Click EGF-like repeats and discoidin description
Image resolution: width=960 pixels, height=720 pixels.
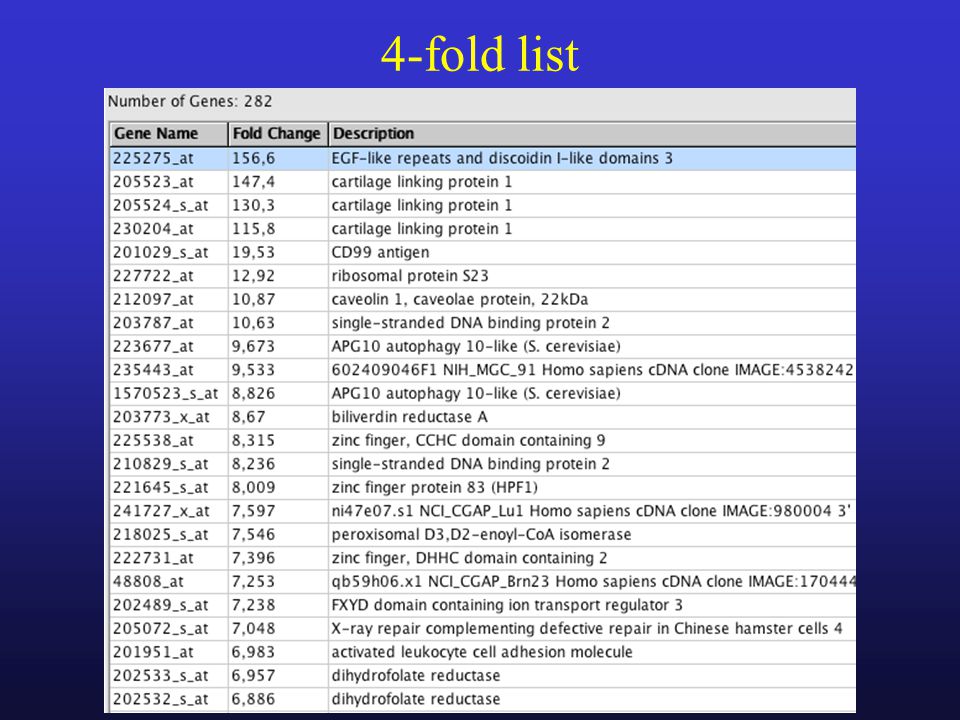point(502,159)
